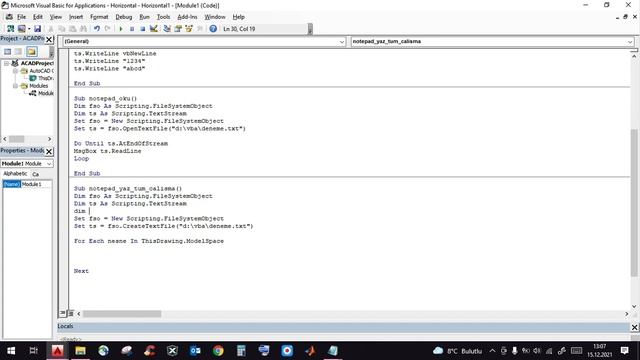Click the Full Module View icon at code window bottom
This screenshot has width=640, height=360.
(70, 313)
